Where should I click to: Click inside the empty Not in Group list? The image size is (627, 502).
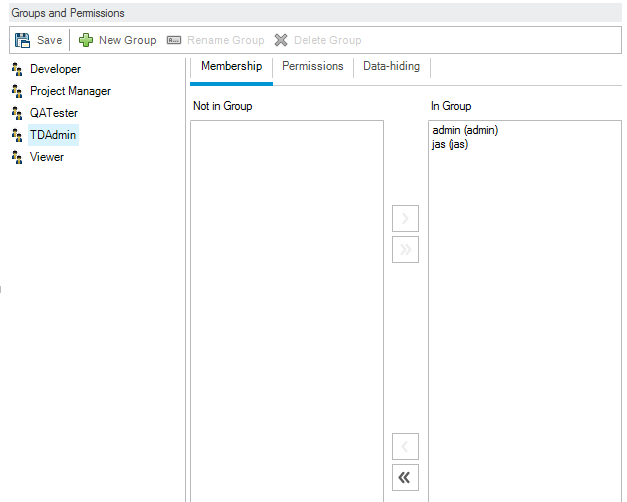(x=286, y=300)
